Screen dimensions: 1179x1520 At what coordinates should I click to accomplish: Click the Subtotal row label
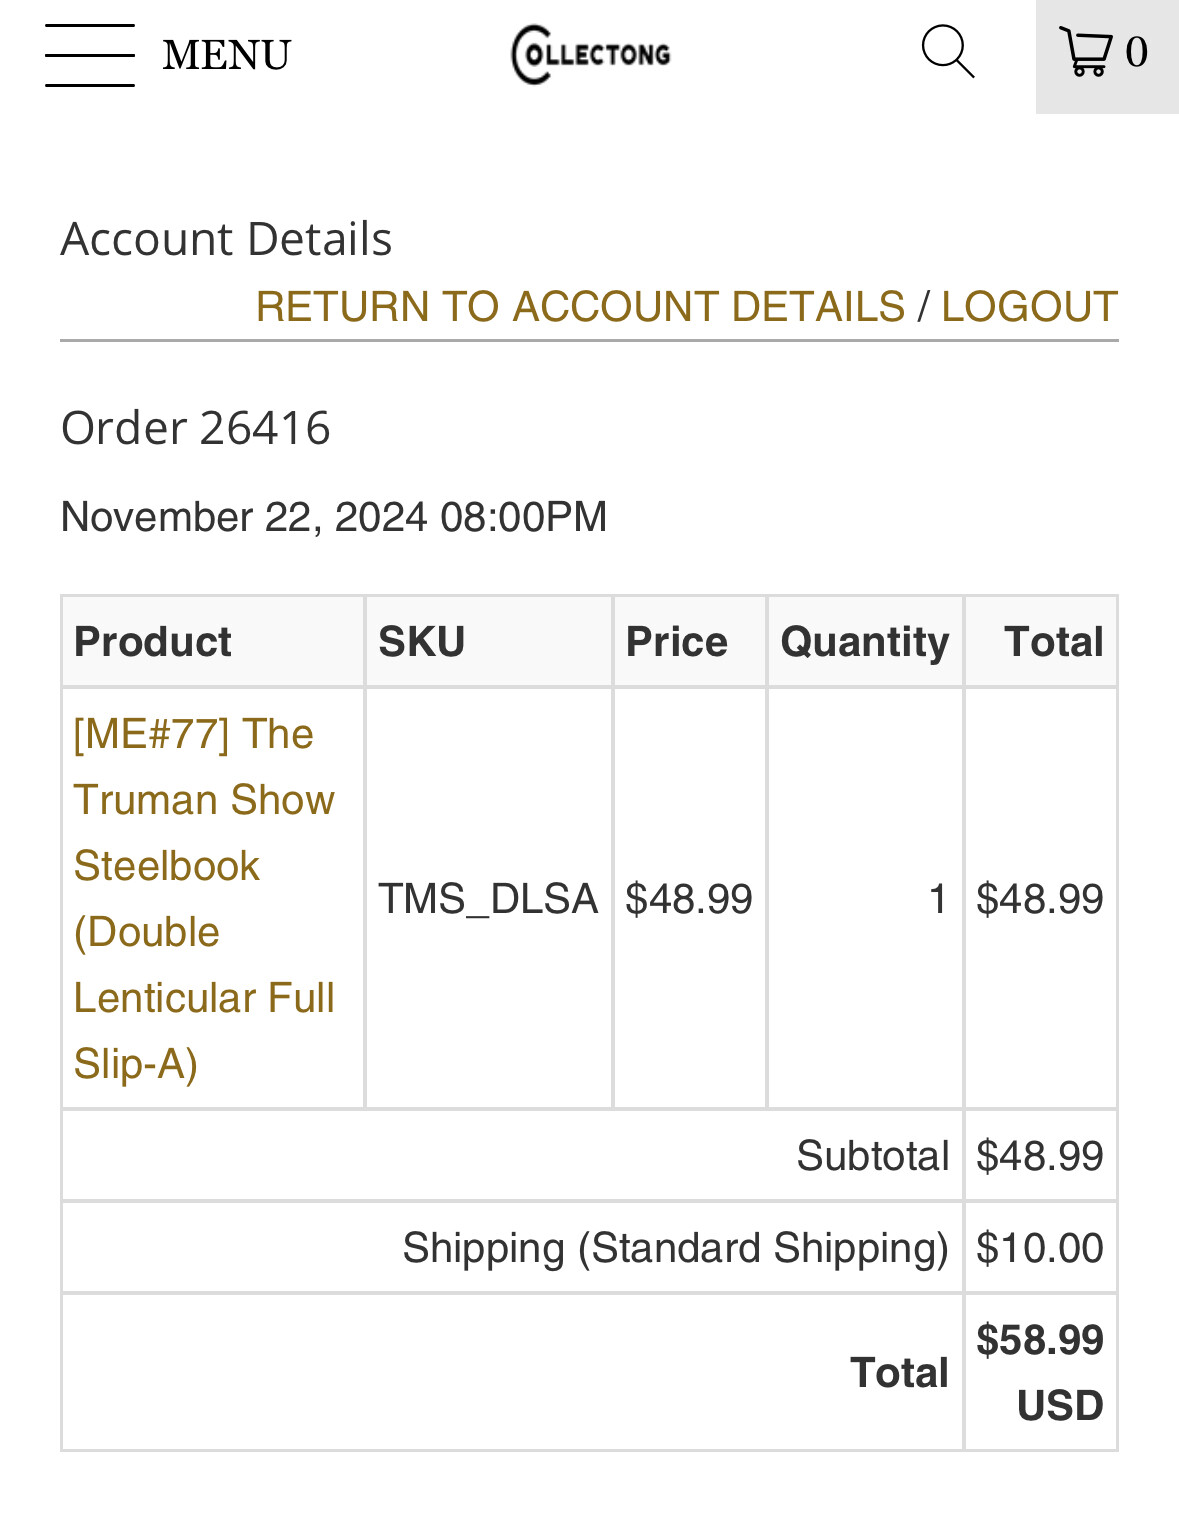pyautogui.click(x=872, y=1156)
